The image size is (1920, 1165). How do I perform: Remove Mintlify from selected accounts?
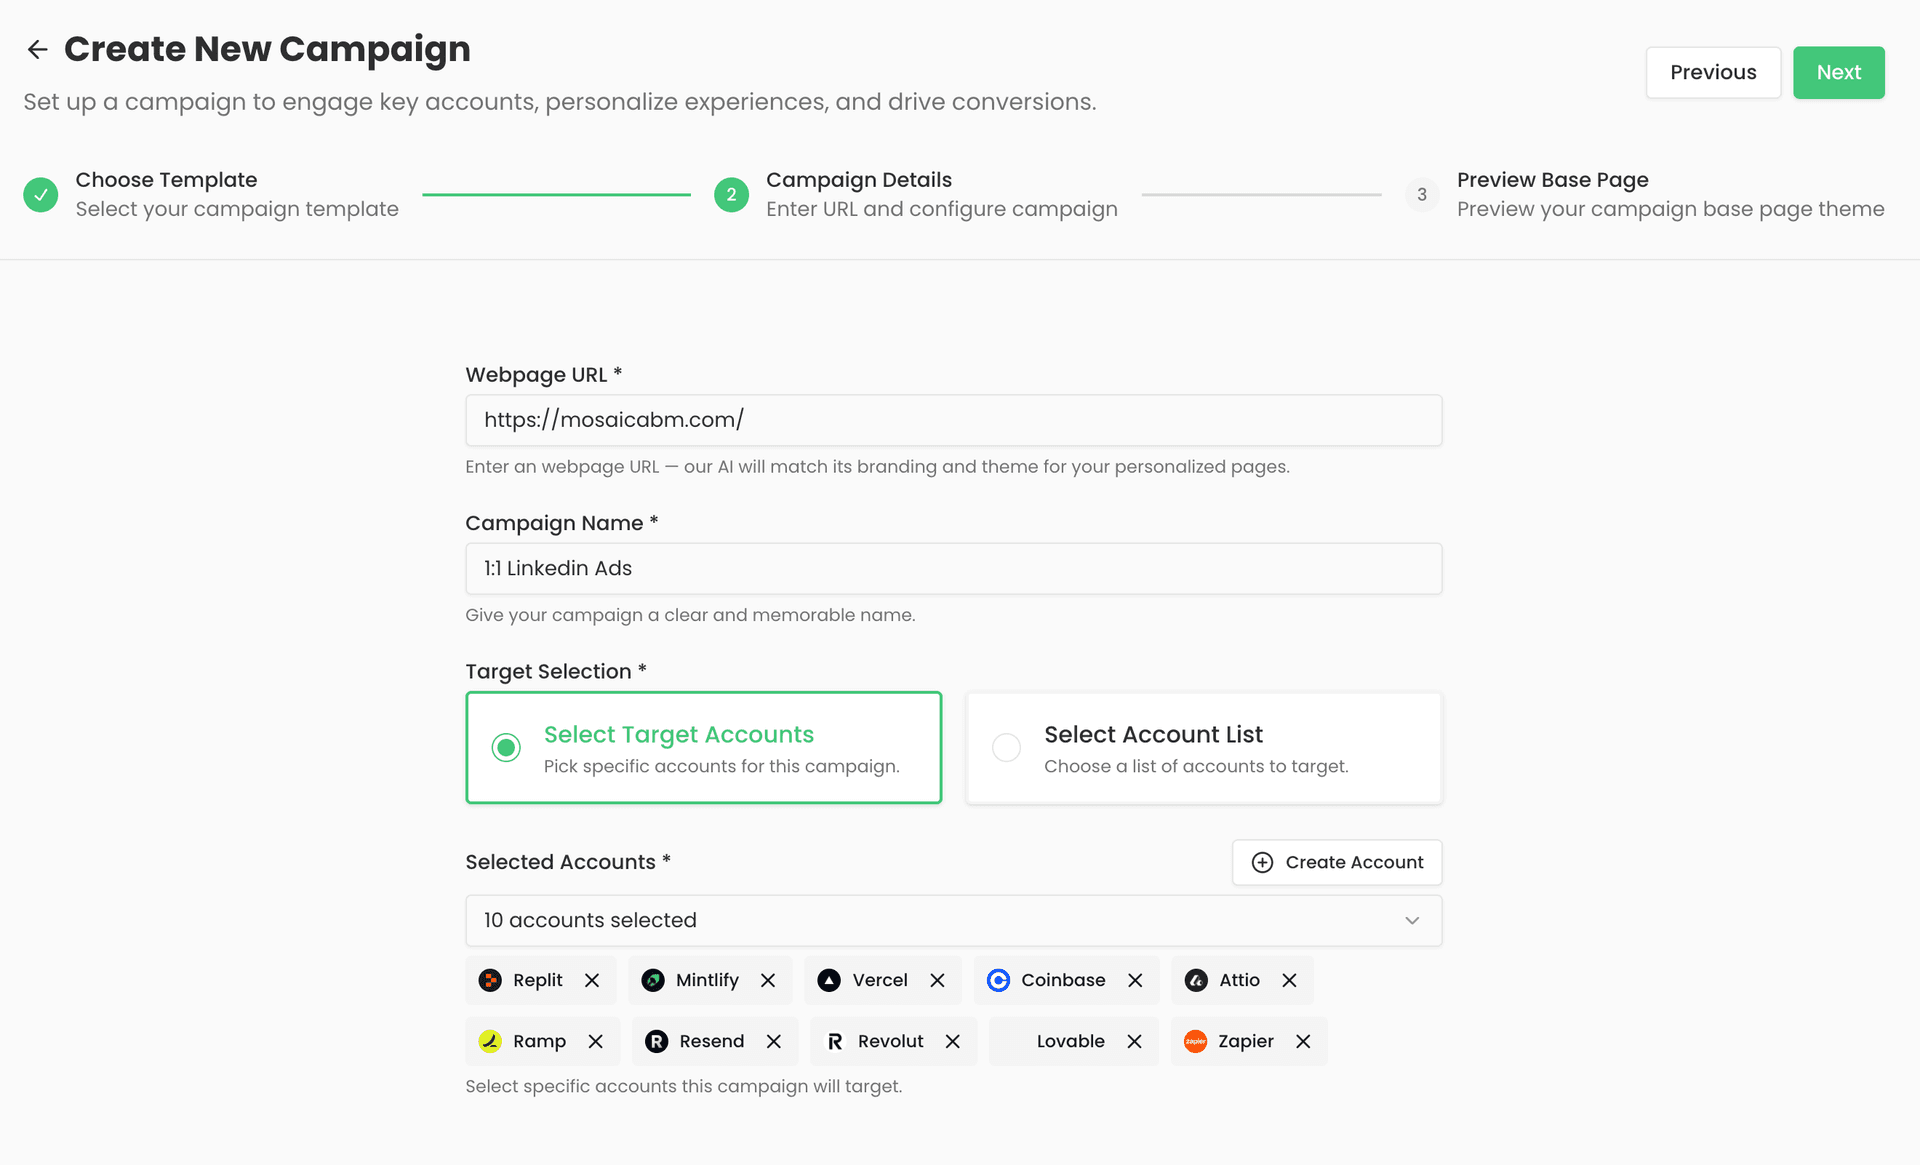tap(768, 980)
